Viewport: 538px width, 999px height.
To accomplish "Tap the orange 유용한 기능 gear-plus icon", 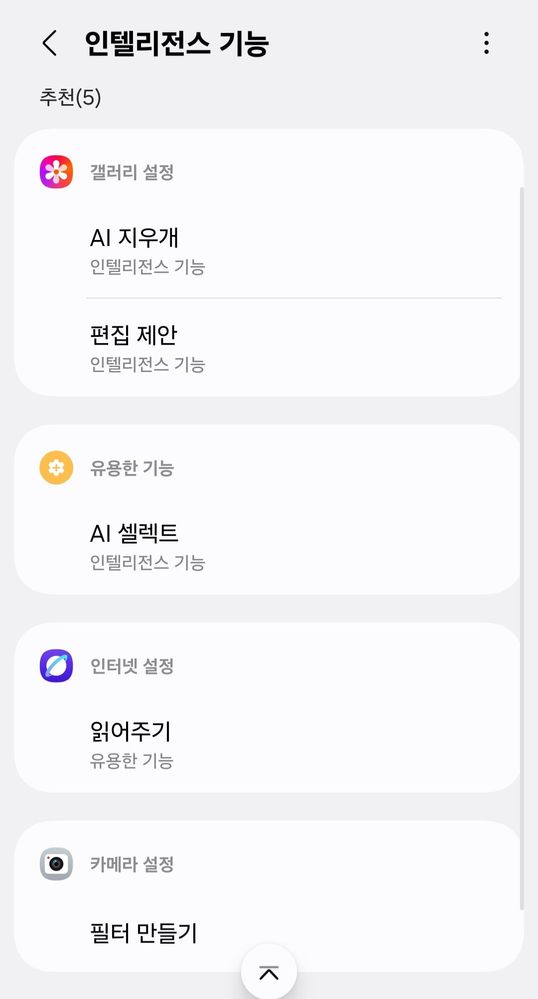I will pos(56,468).
